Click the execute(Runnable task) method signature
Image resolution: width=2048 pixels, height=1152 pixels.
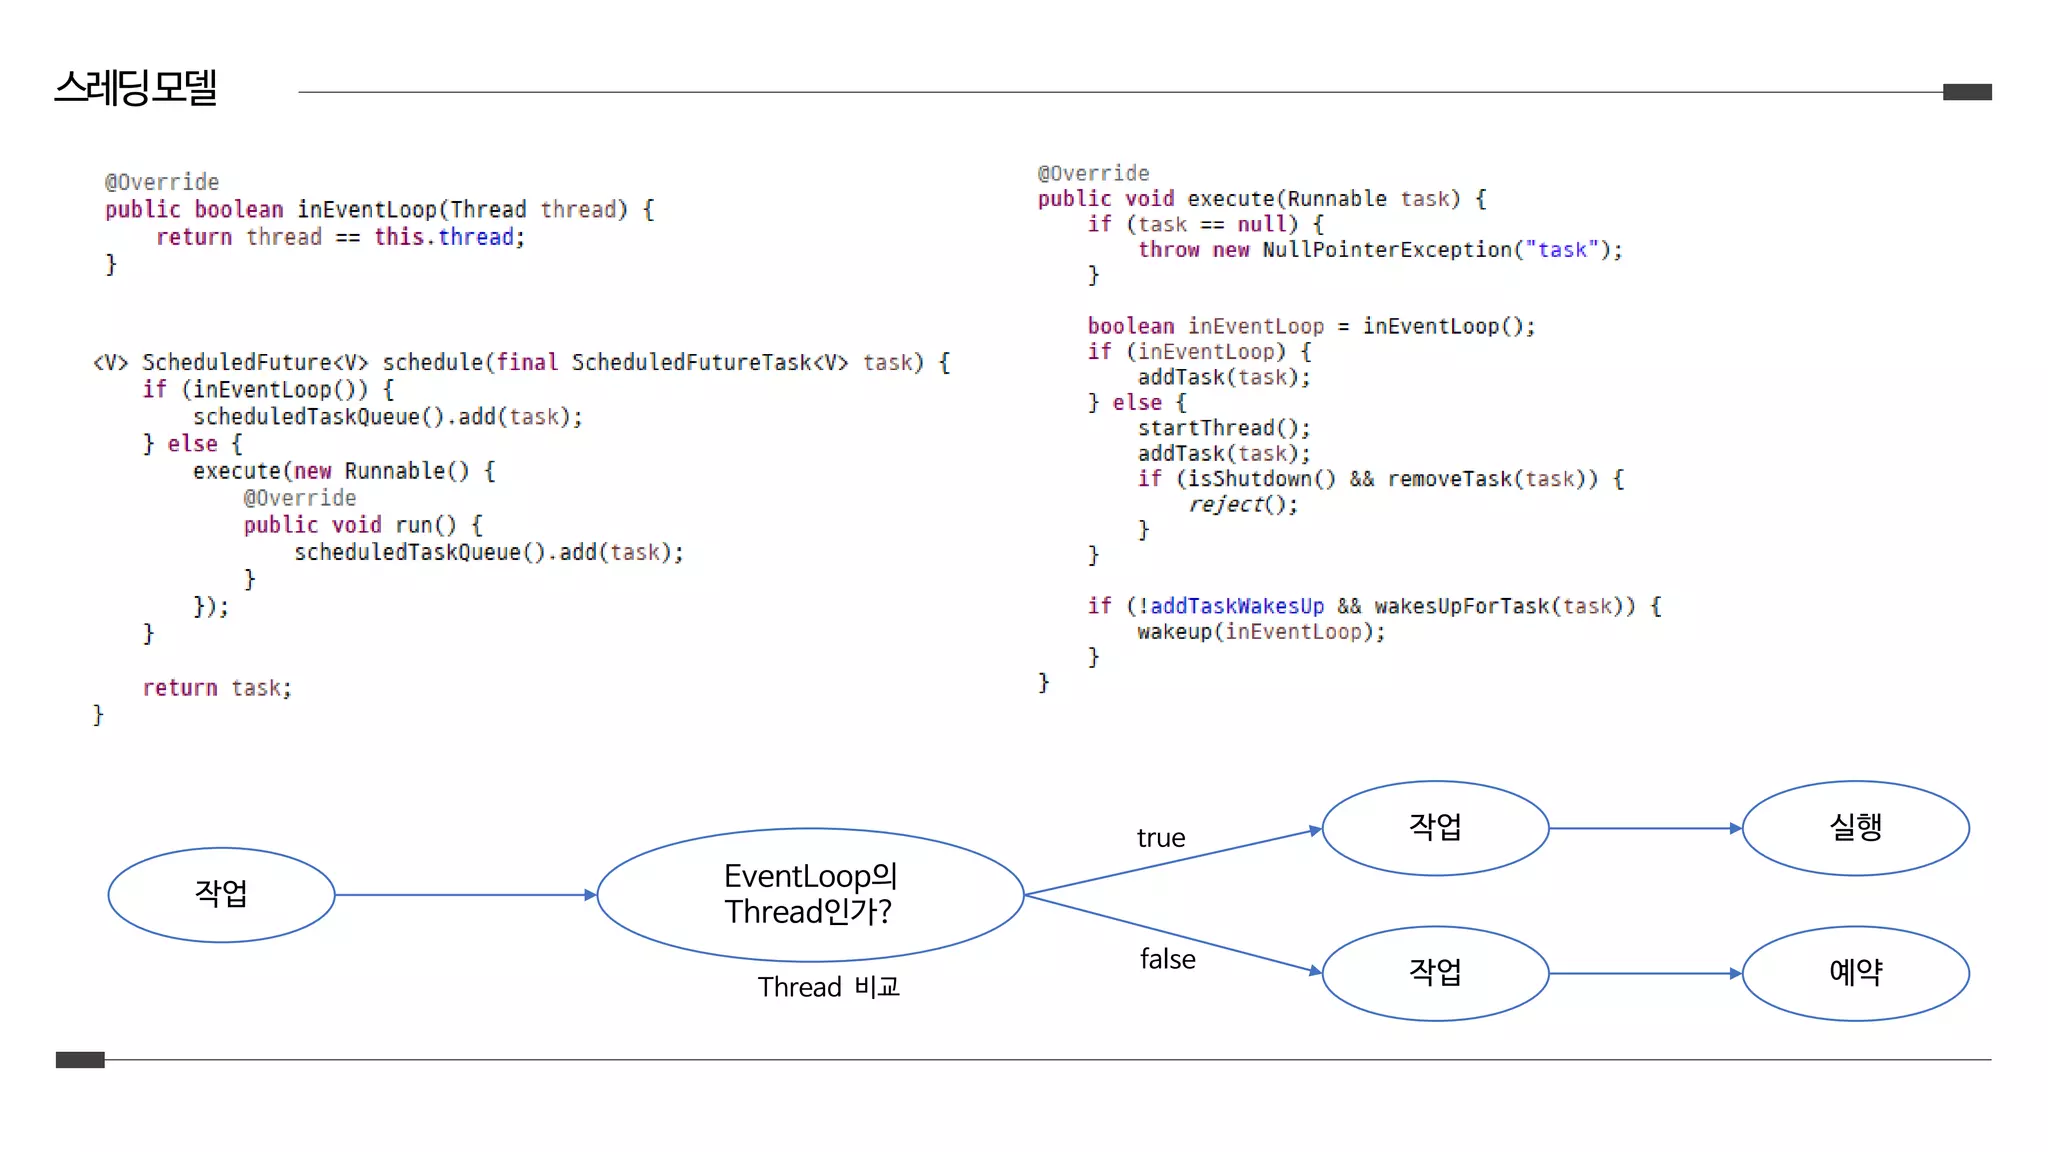point(1260,199)
